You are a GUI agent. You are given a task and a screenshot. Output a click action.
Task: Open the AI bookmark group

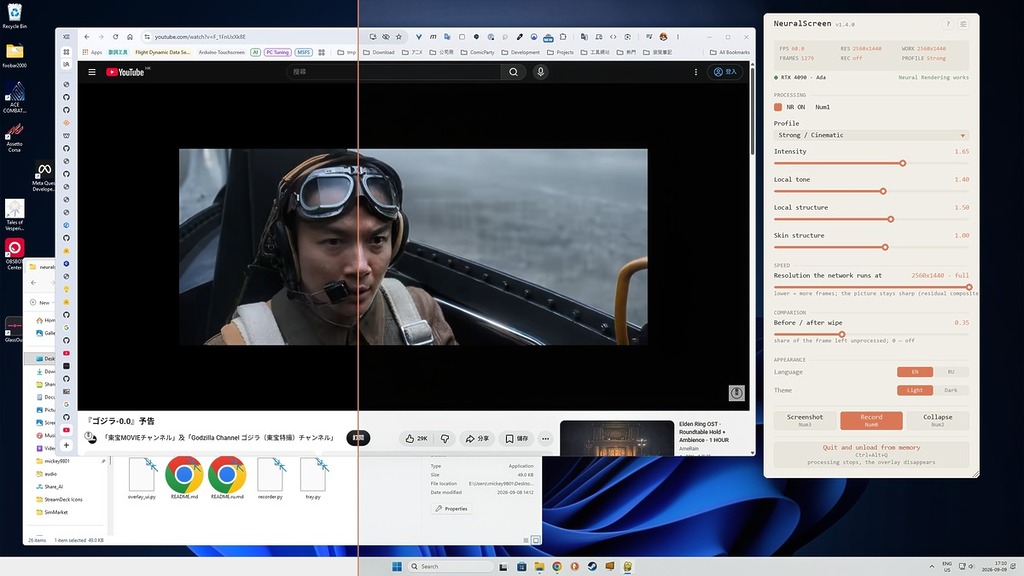click(255, 52)
